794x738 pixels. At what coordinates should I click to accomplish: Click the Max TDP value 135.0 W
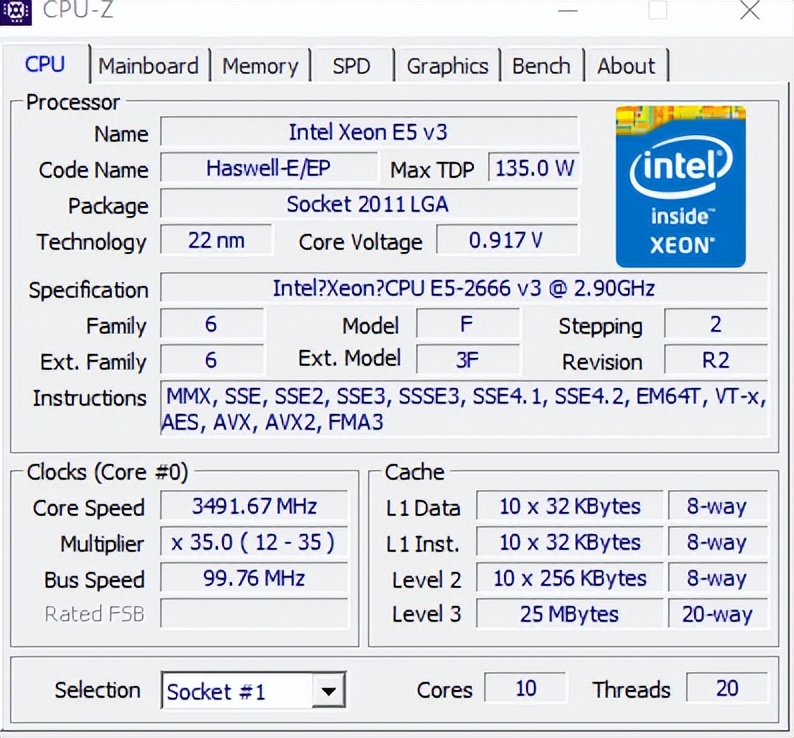tap(534, 168)
